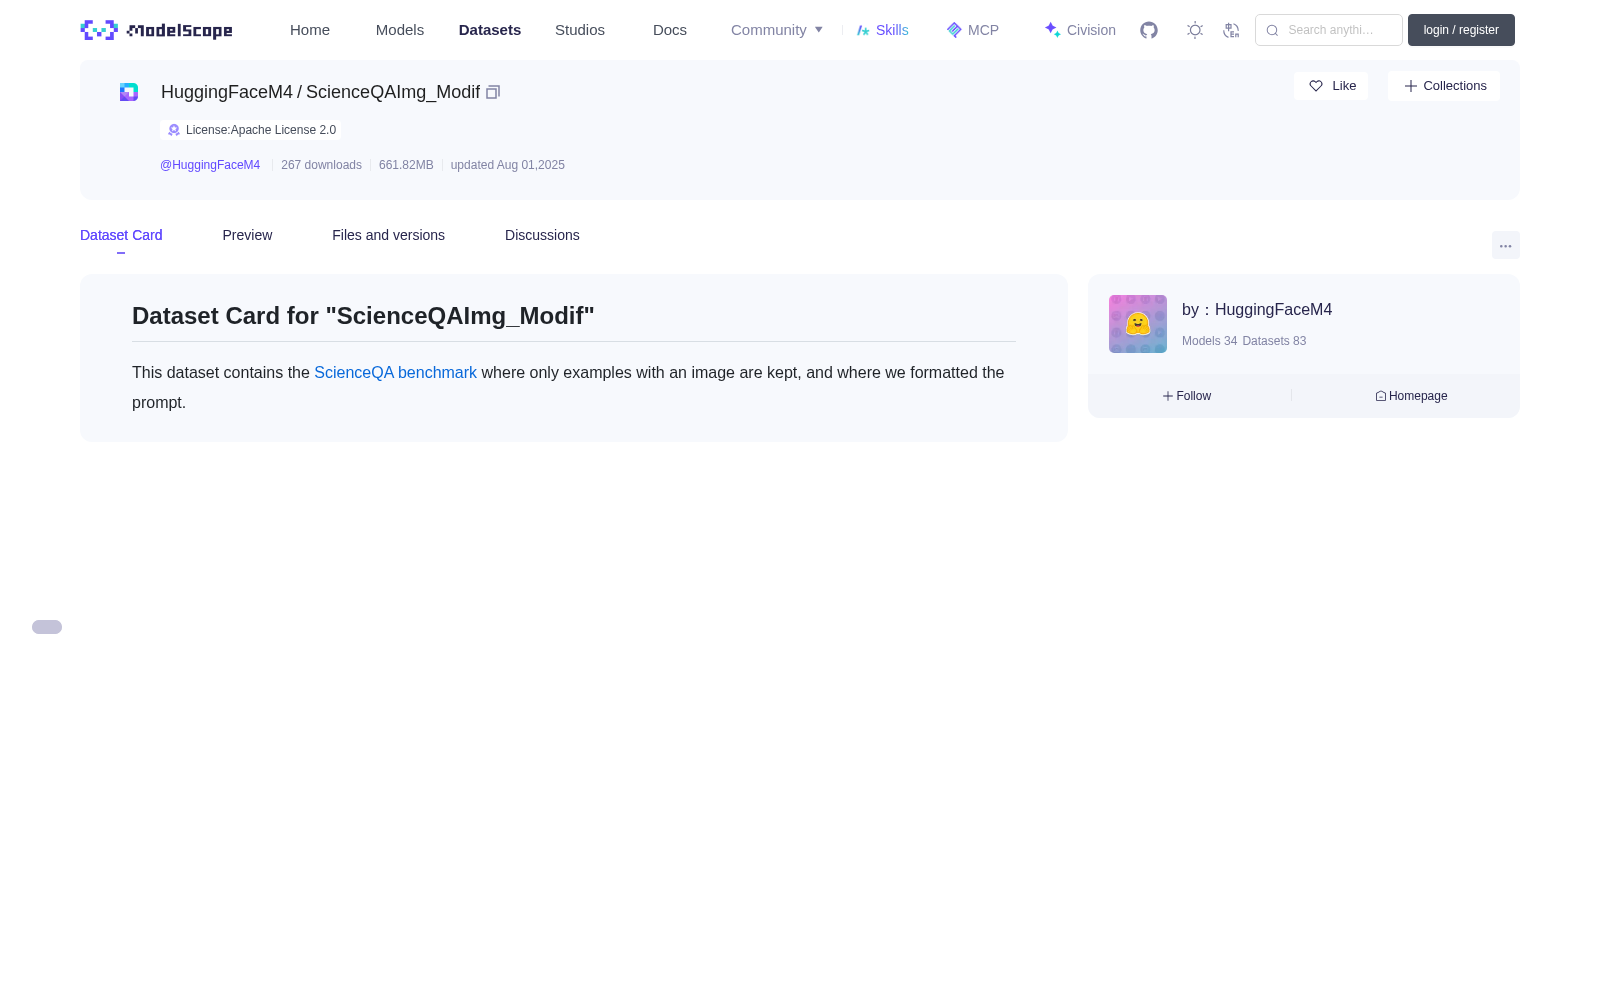The image size is (1600, 1000).
Task: Click the @HuggingFaceM4 author link
Action: [x=210, y=165]
